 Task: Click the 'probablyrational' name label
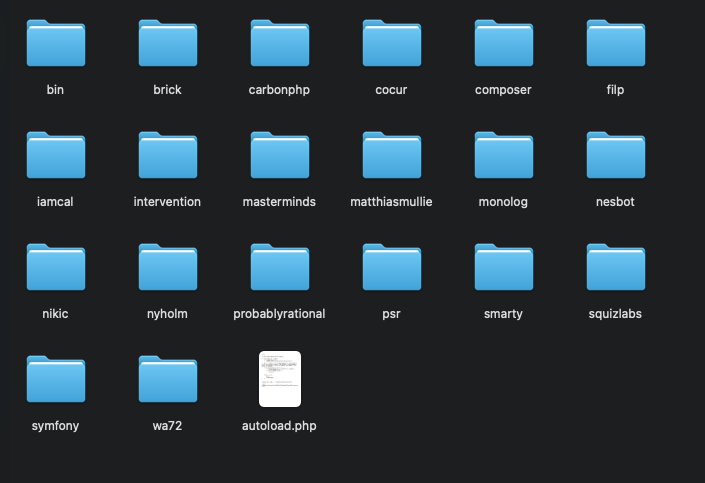tap(279, 314)
